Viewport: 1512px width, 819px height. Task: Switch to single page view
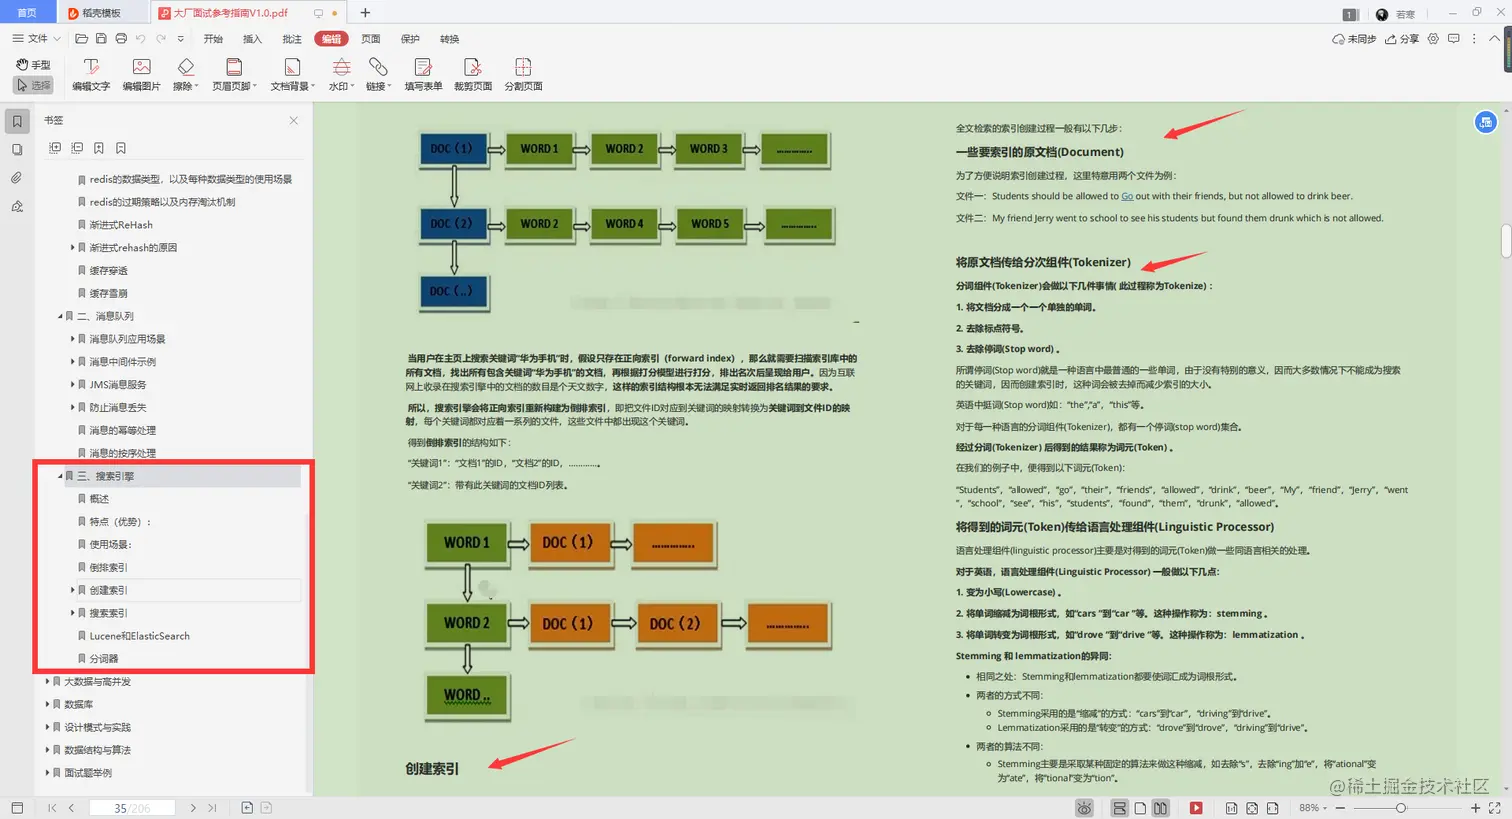click(x=1140, y=808)
